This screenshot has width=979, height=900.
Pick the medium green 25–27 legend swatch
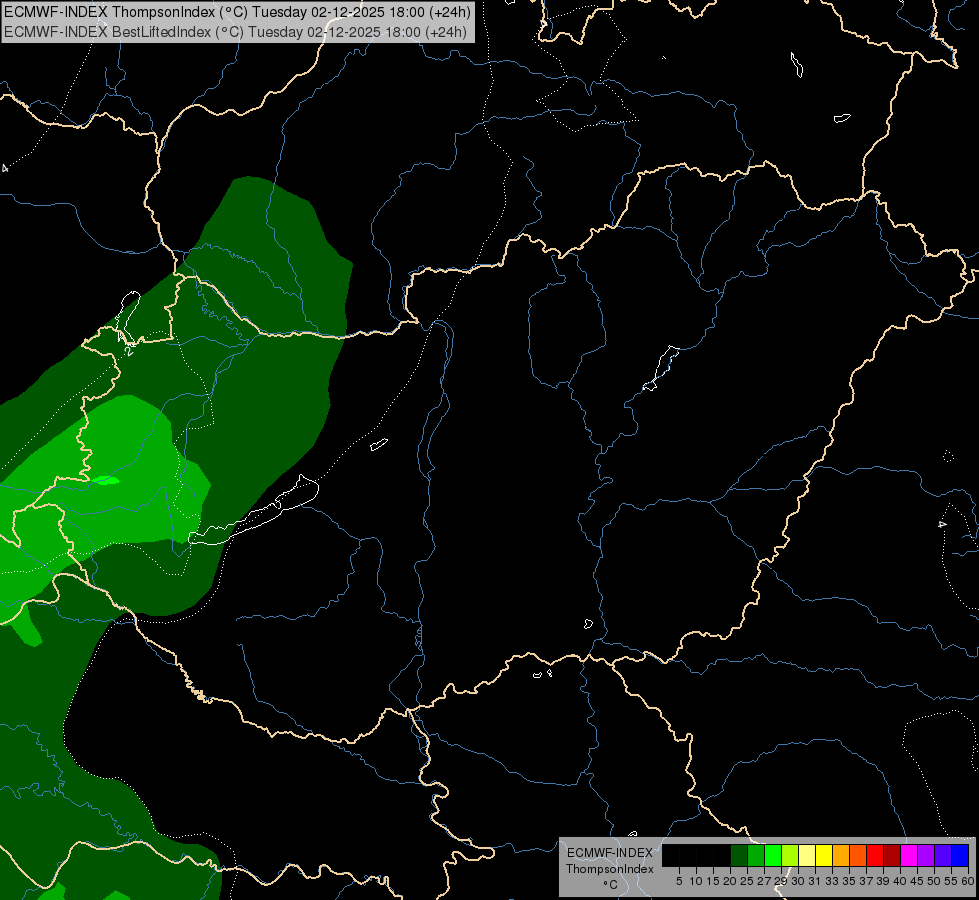756,855
